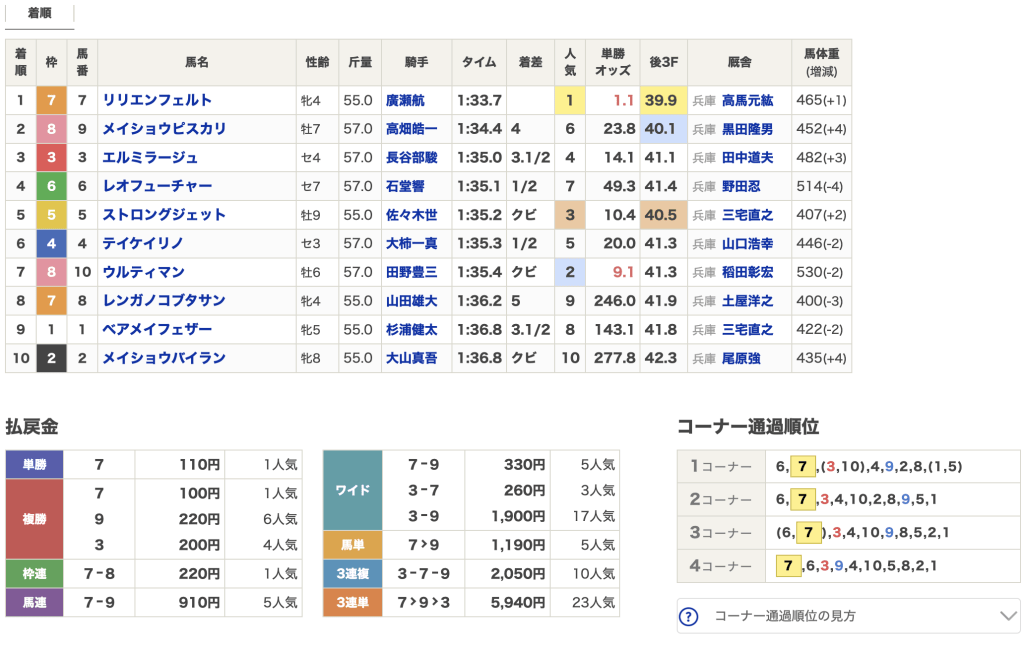Click the 馬単 payout label
1024x652 pixels.
[353, 545]
